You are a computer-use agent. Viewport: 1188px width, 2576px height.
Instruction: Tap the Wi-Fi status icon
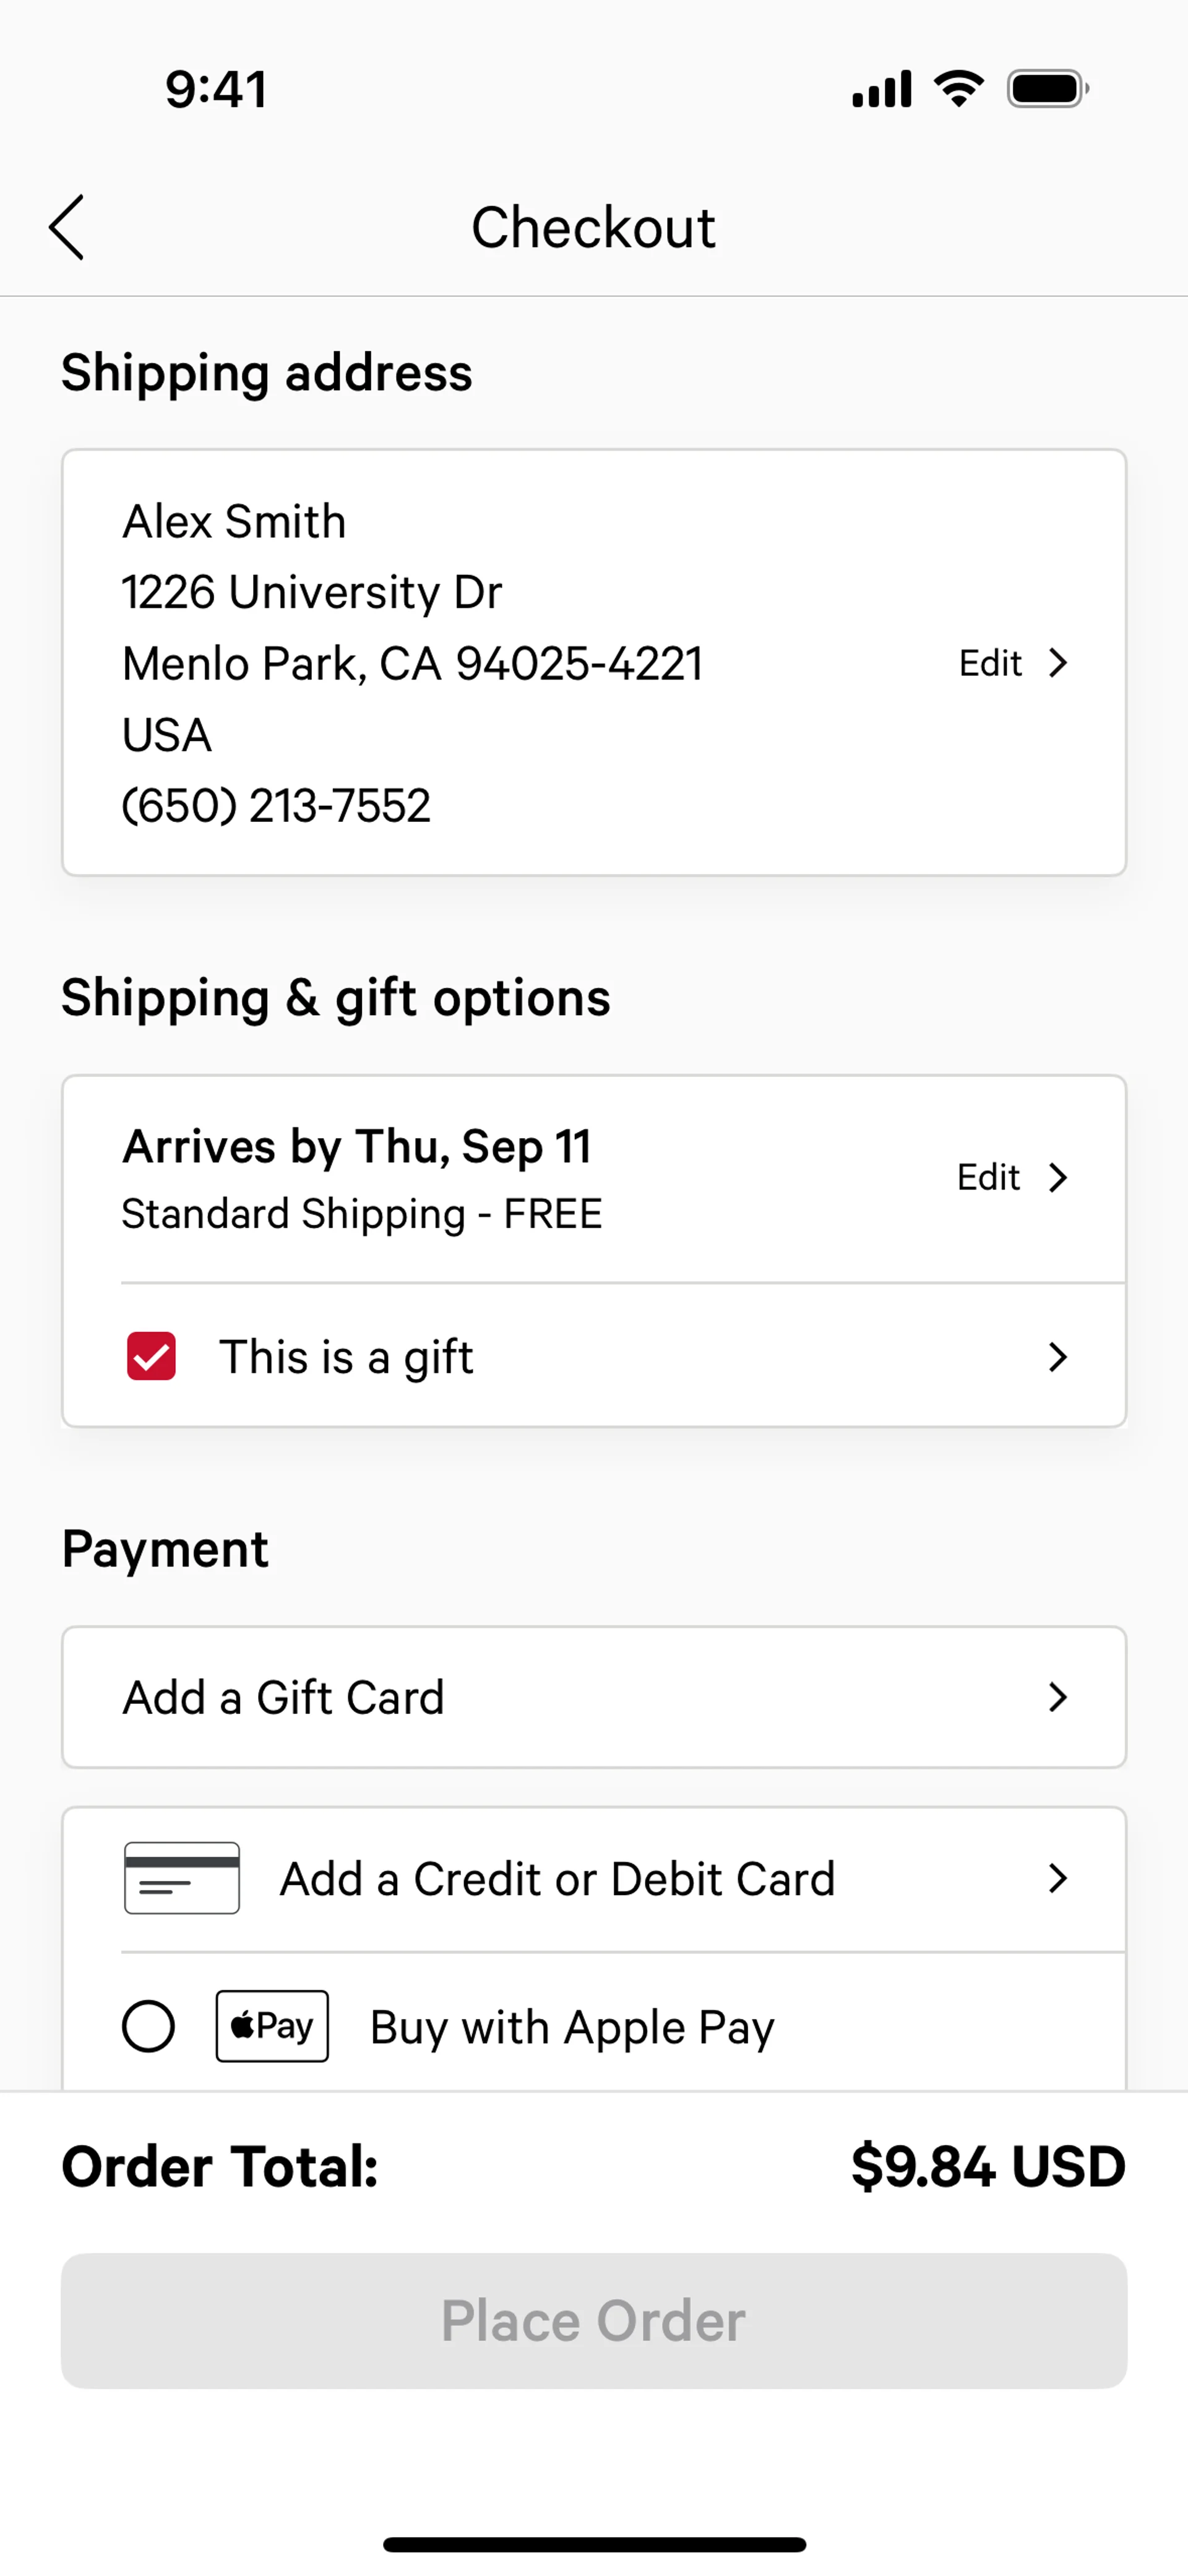coord(958,89)
